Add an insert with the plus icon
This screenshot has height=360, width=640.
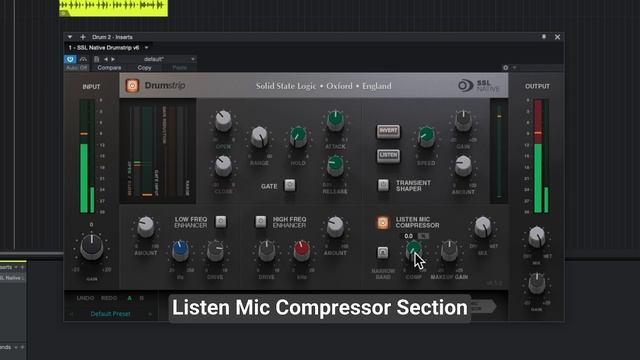click(82, 37)
